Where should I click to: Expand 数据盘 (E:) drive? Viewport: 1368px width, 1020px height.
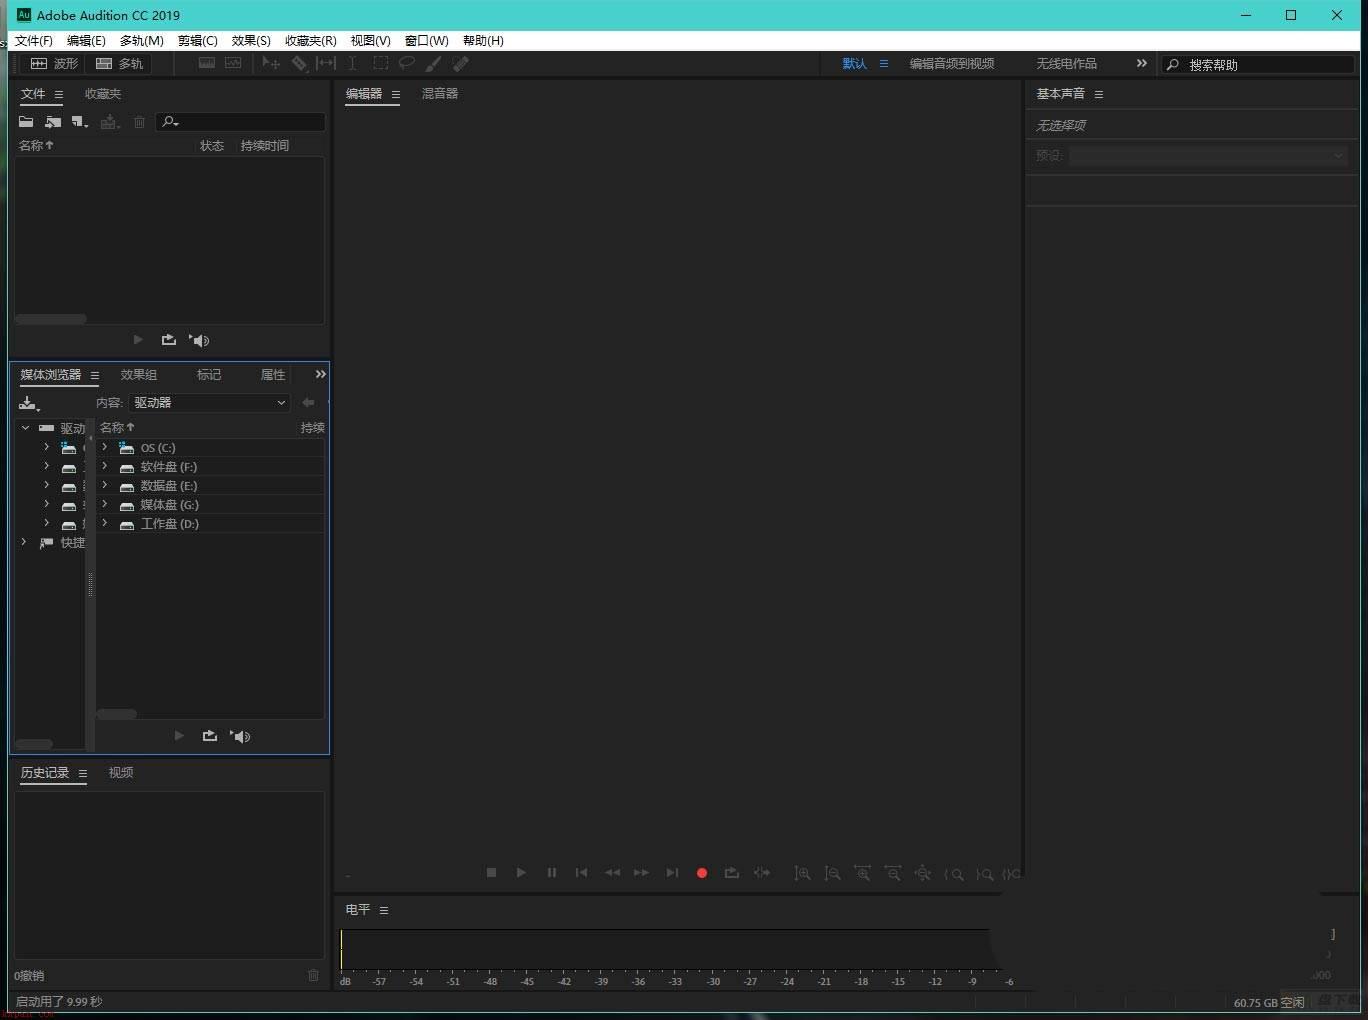tap(104, 485)
